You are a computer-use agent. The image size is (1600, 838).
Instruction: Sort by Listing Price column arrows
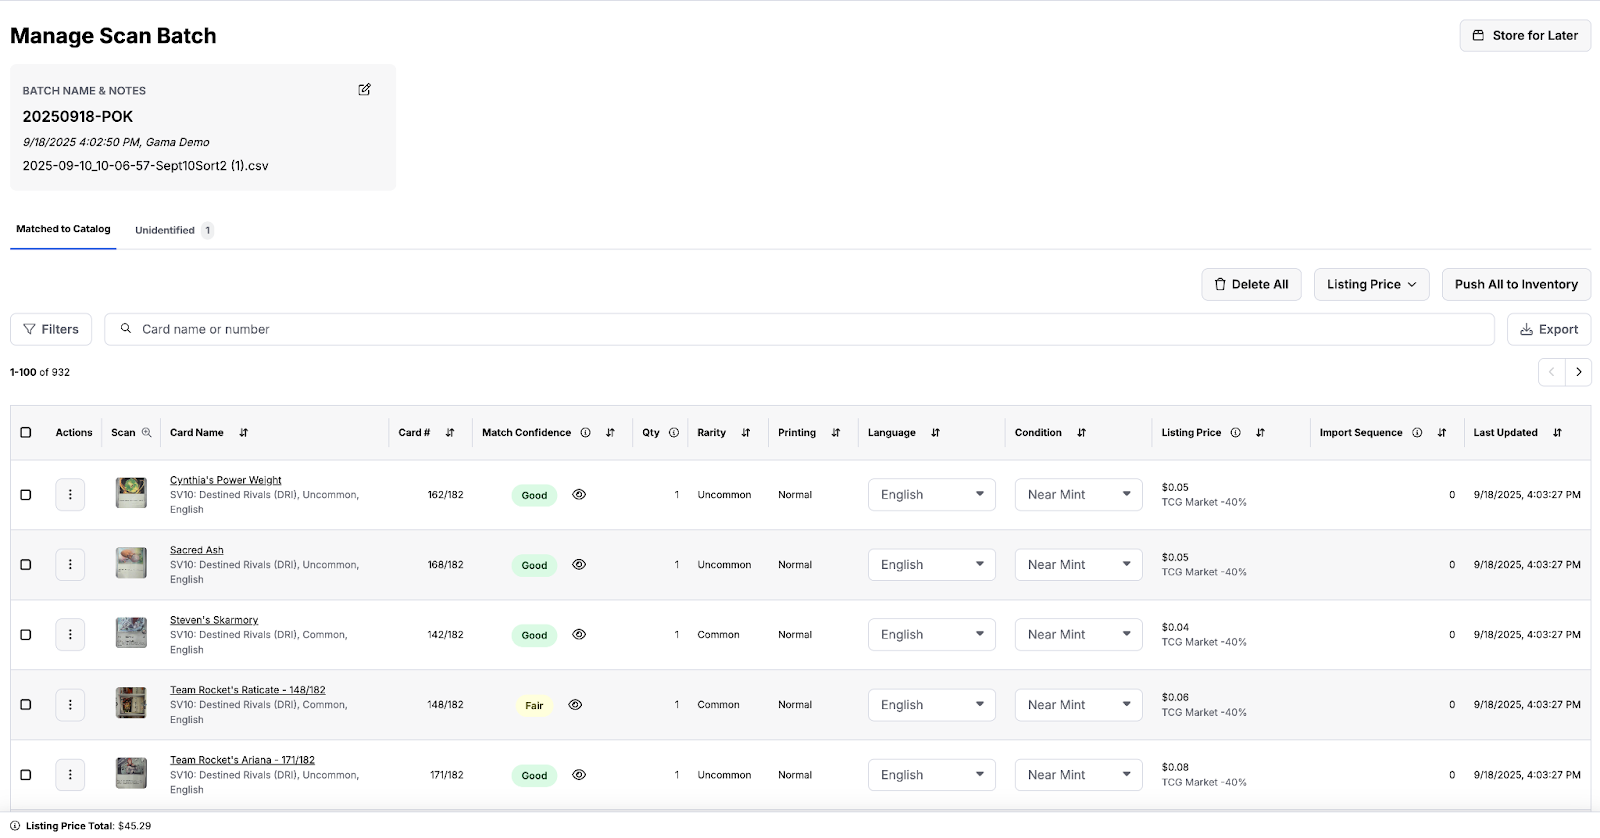pos(1260,433)
